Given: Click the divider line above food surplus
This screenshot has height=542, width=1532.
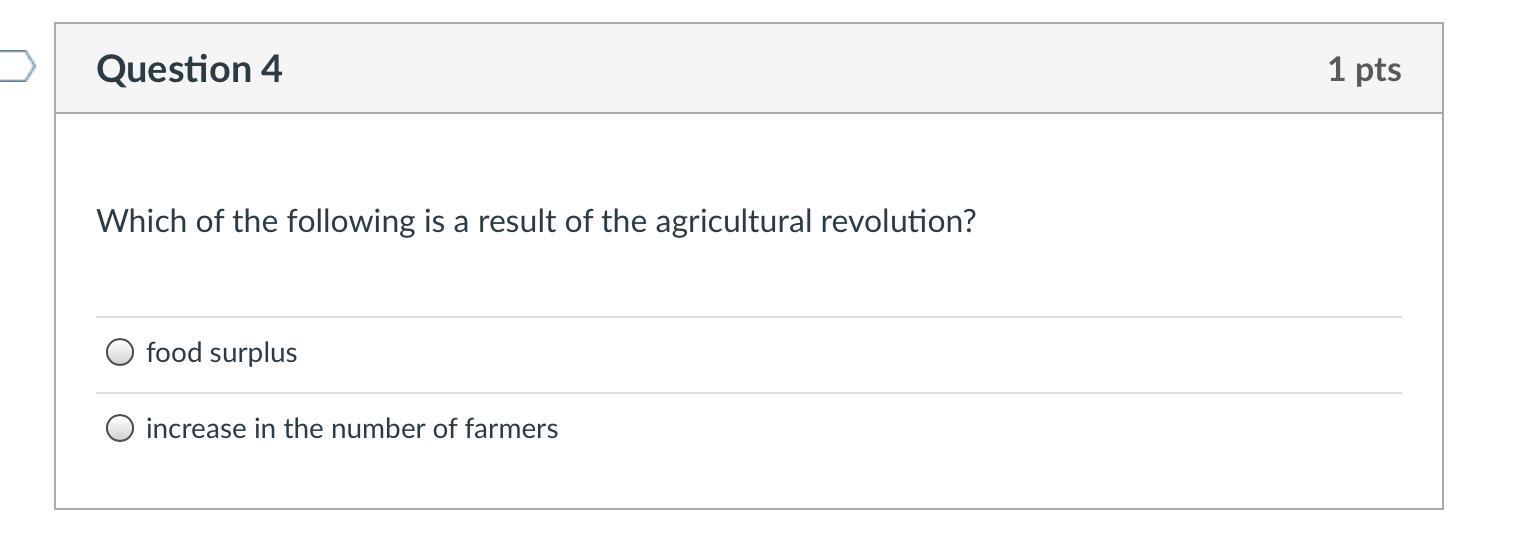Looking at the screenshot, I should [x=748, y=317].
